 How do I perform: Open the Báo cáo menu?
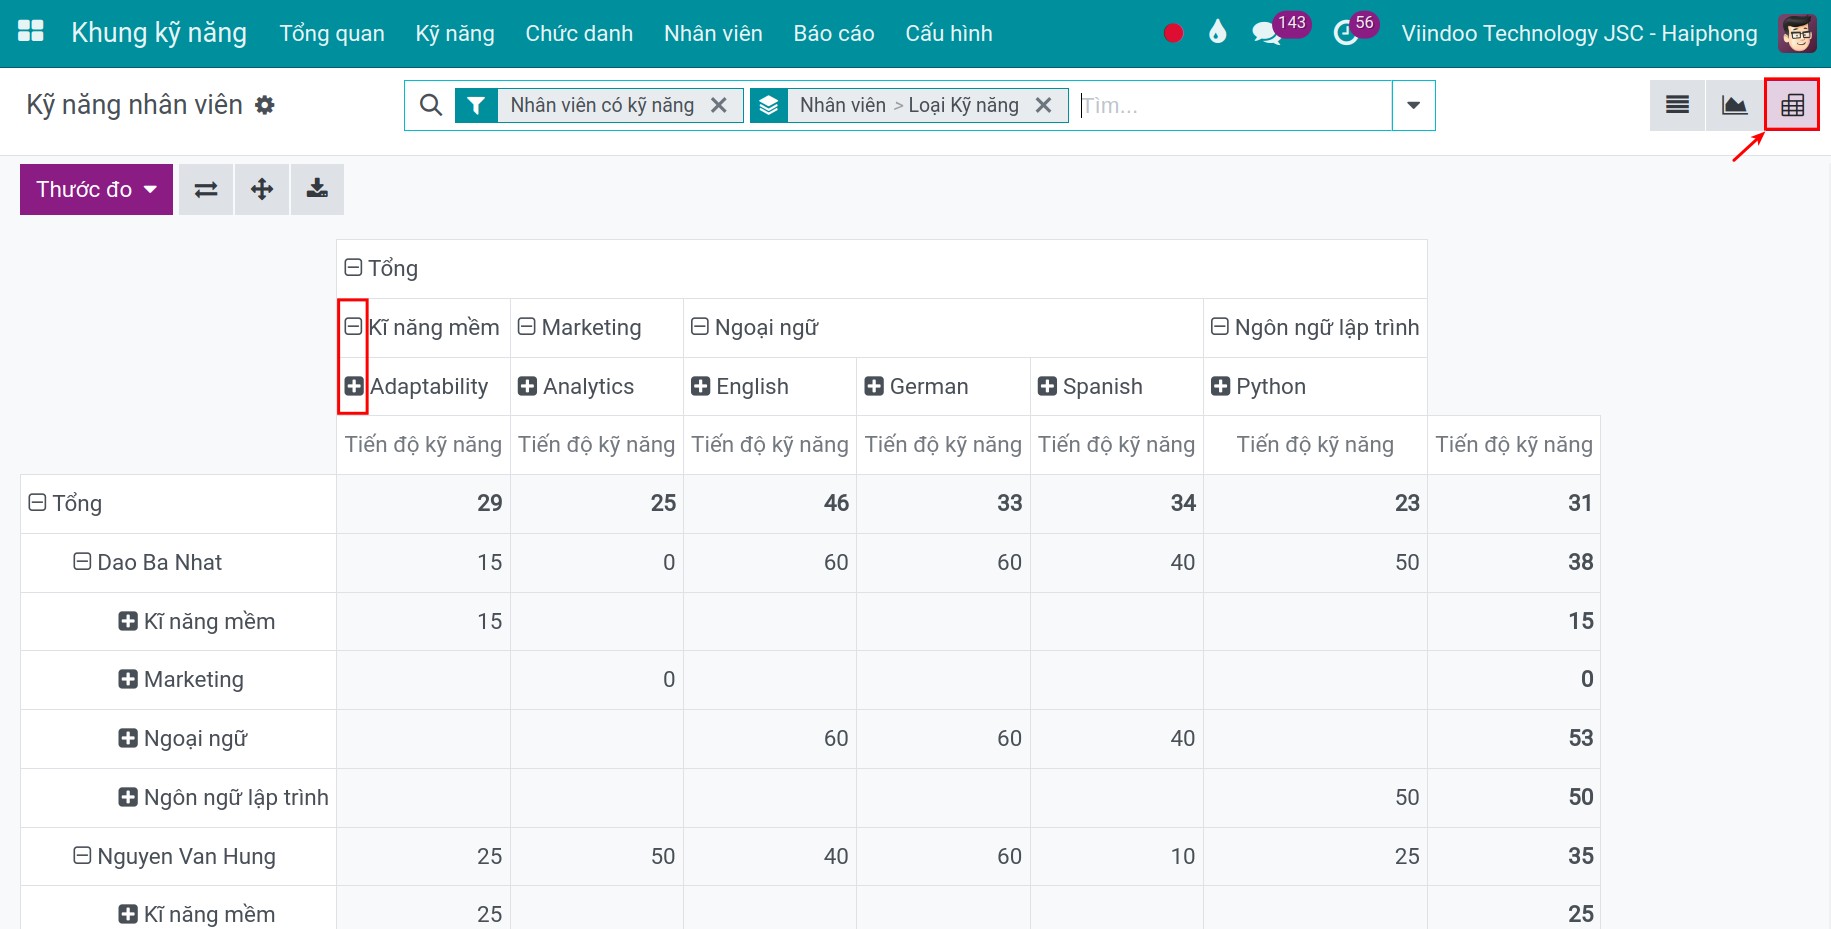834,33
